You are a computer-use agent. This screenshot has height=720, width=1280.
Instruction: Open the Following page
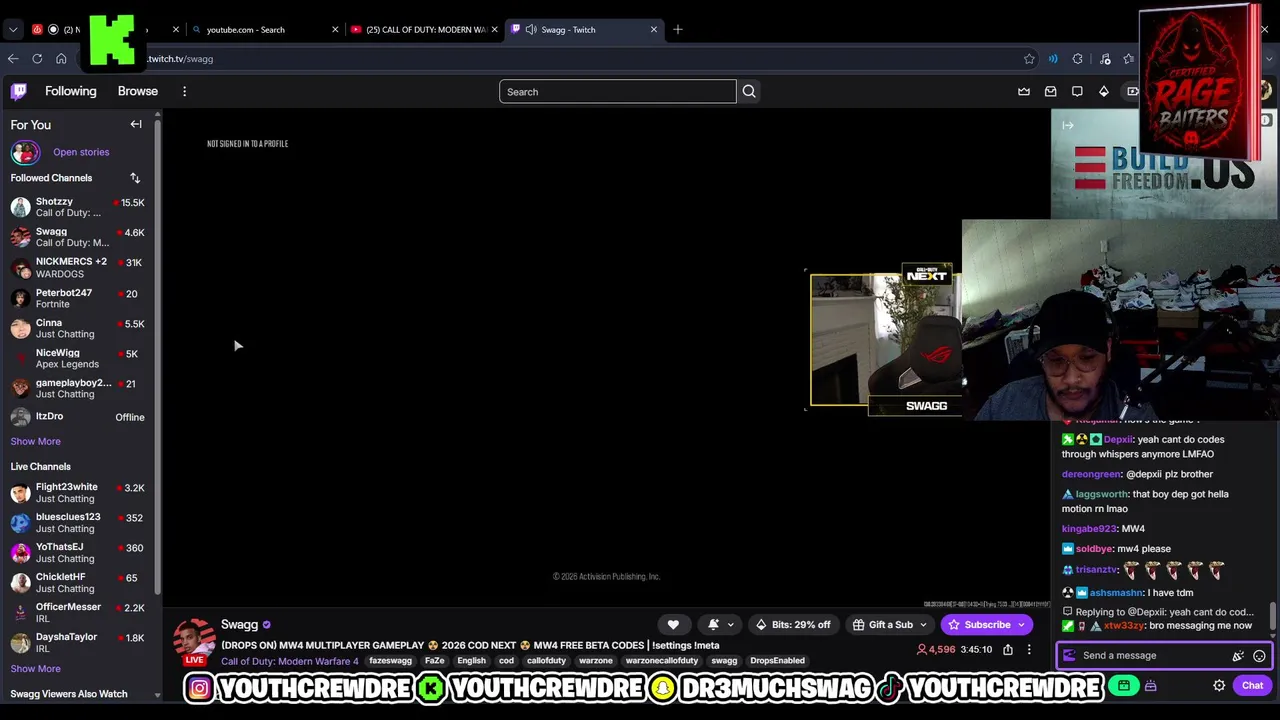(71, 91)
